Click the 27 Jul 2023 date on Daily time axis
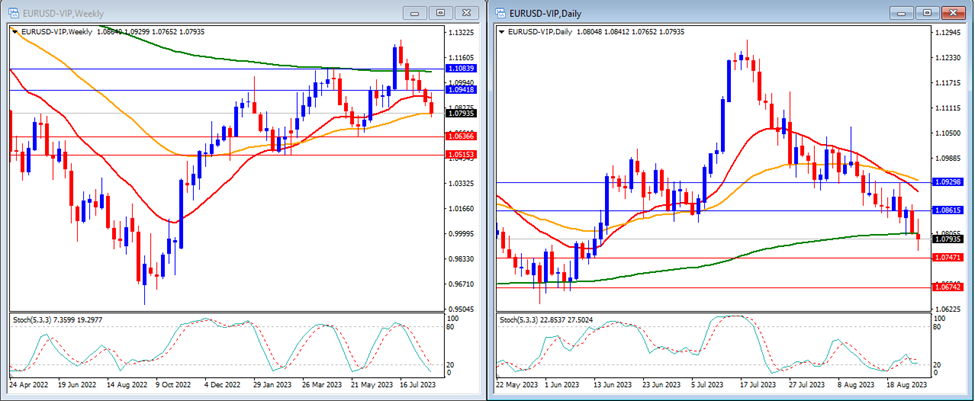The image size is (975, 401). (808, 385)
